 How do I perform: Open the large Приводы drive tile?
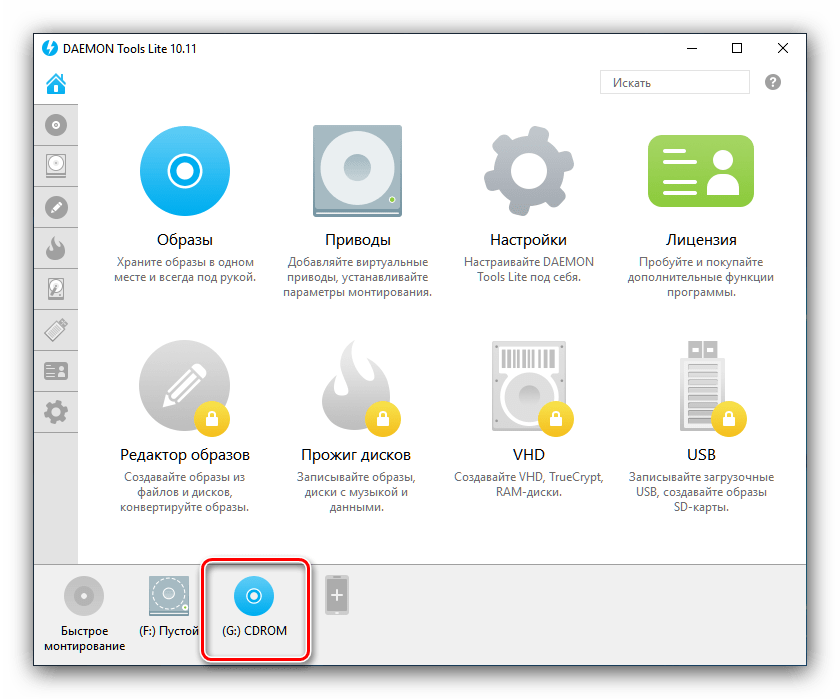357,171
